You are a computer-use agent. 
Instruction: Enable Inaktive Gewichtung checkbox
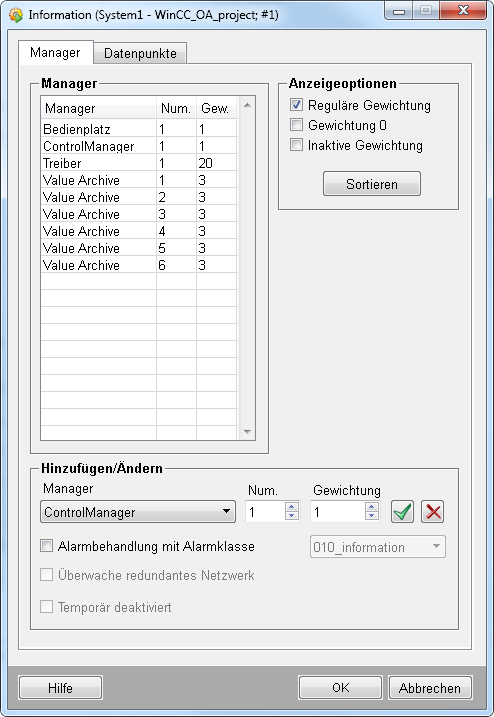pyautogui.click(x=296, y=145)
